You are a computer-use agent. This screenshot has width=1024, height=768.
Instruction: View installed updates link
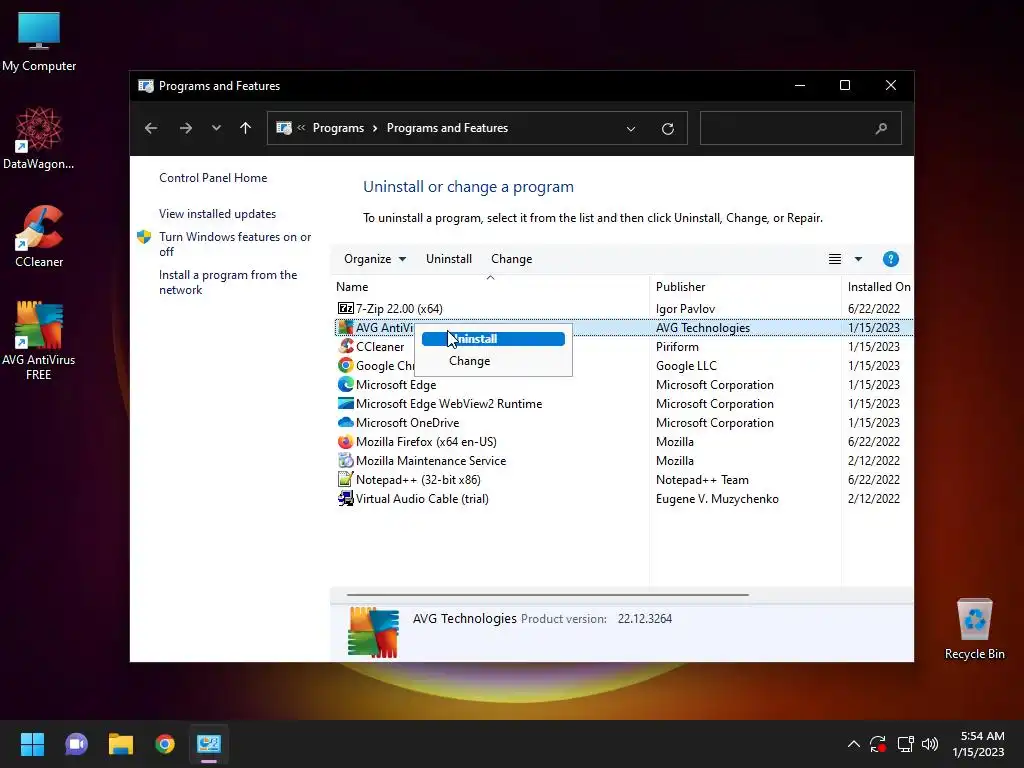217,214
